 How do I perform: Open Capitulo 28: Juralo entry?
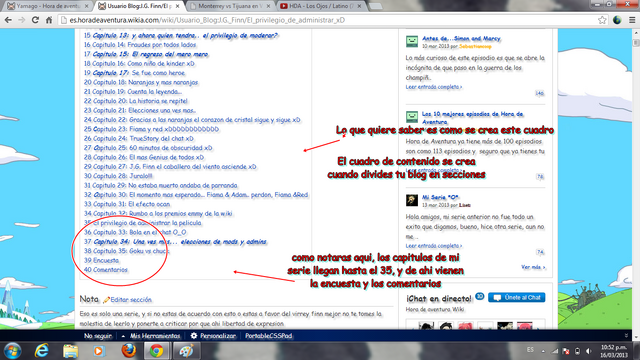tap(118, 176)
